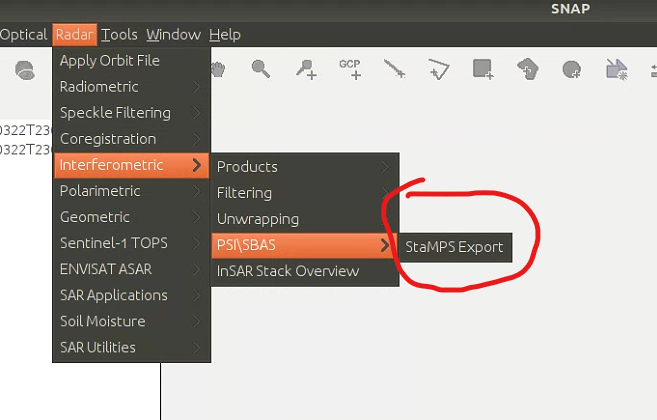657x420 pixels.
Task: Select the PSI\SBAS submenu entry
Action: click(x=305, y=245)
